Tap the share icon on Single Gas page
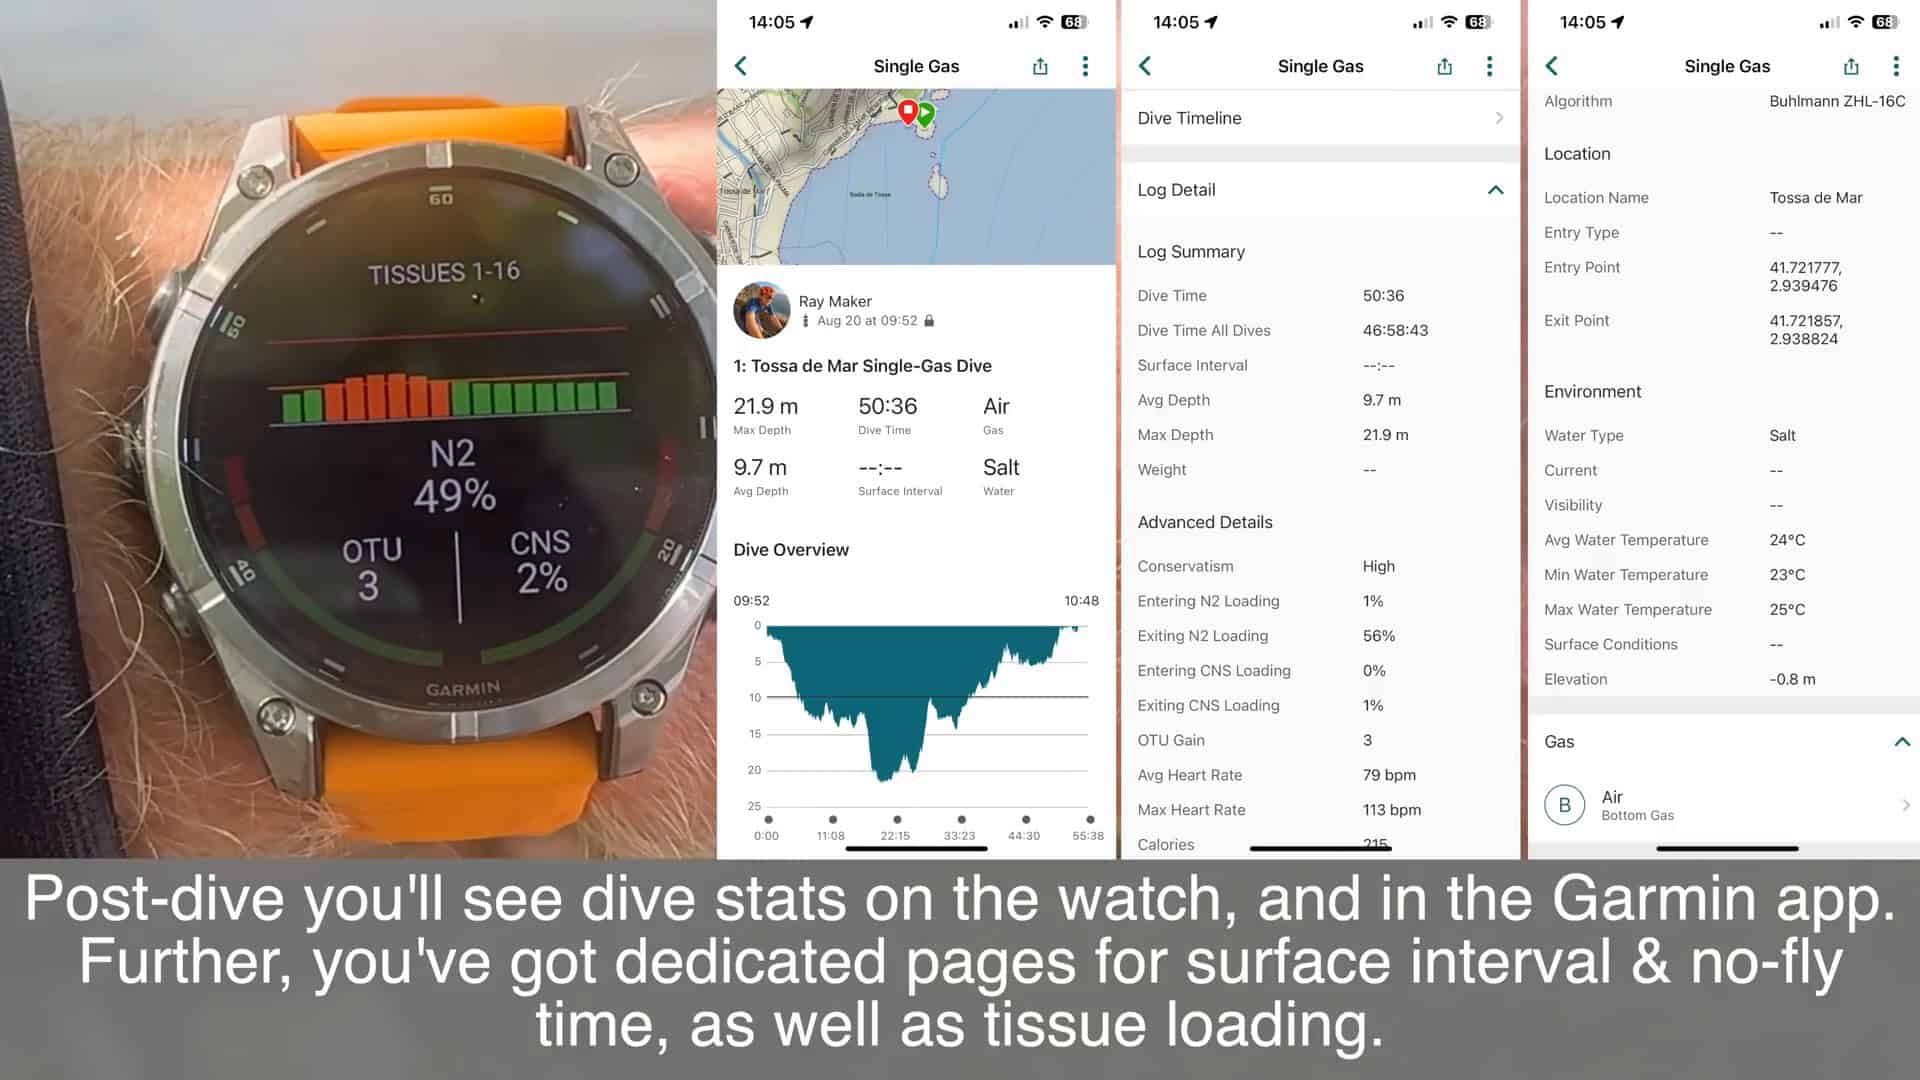 point(1040,66)
